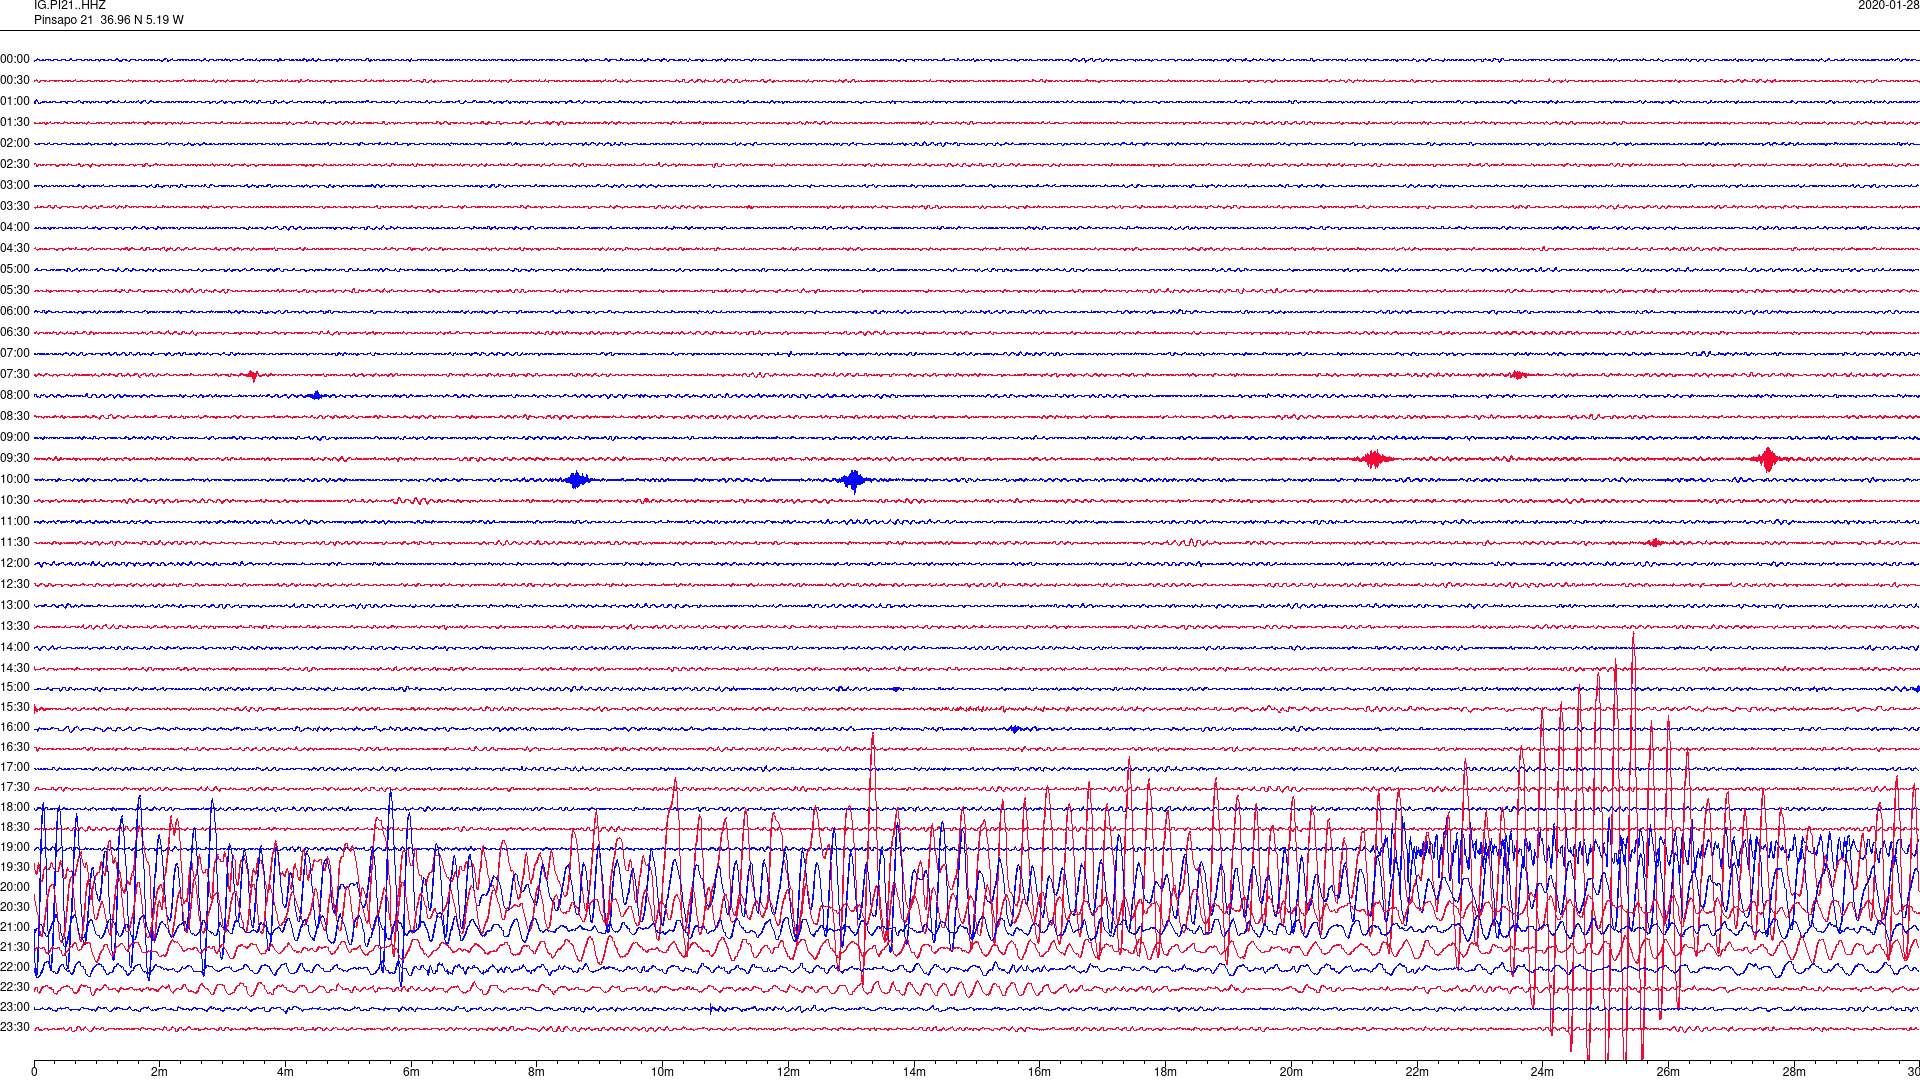Select the 15:00 trace time label

click(x=15, y=688)
